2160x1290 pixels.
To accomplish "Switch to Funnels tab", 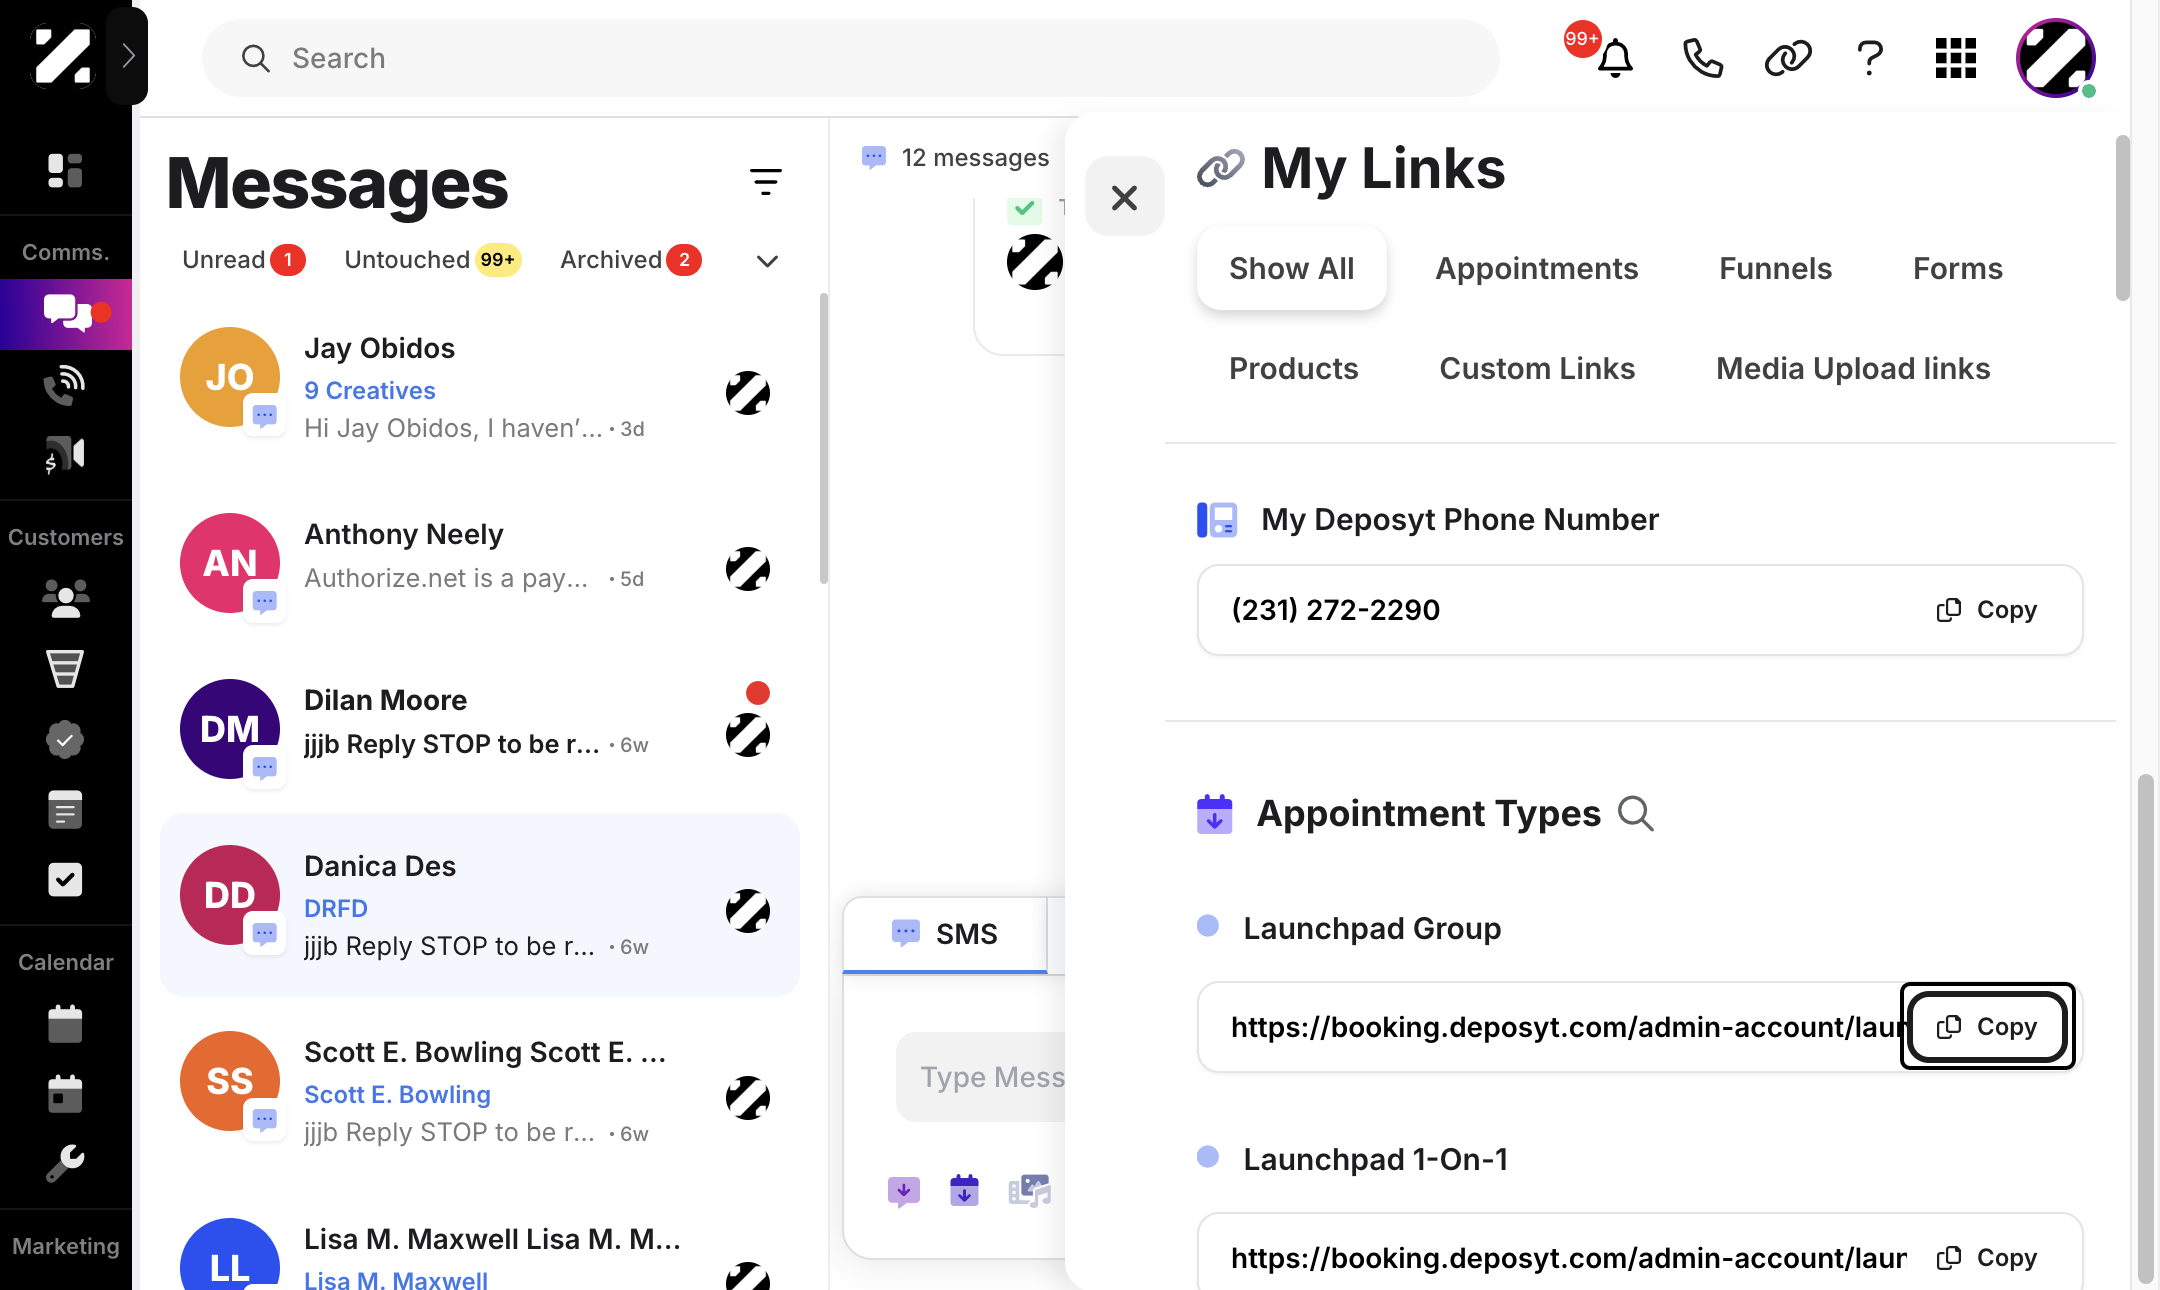I will (1775, 268).
